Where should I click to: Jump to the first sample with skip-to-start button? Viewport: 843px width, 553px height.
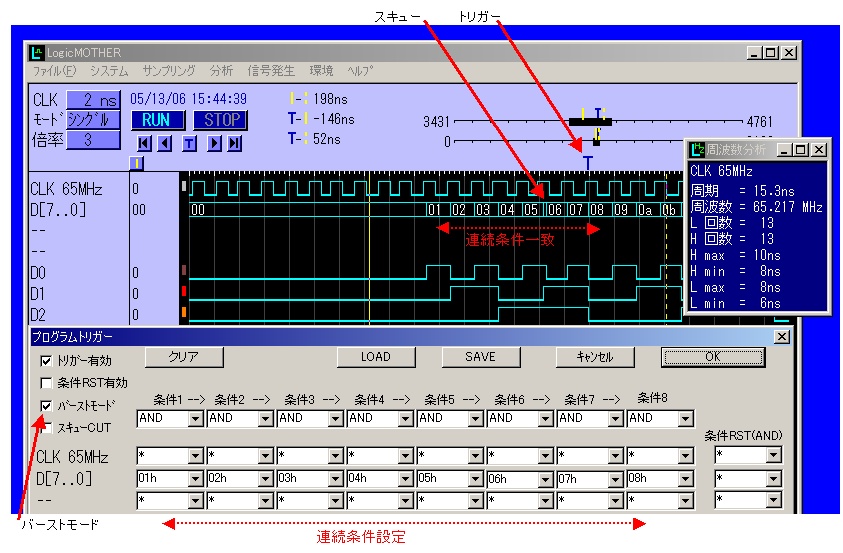144,143
